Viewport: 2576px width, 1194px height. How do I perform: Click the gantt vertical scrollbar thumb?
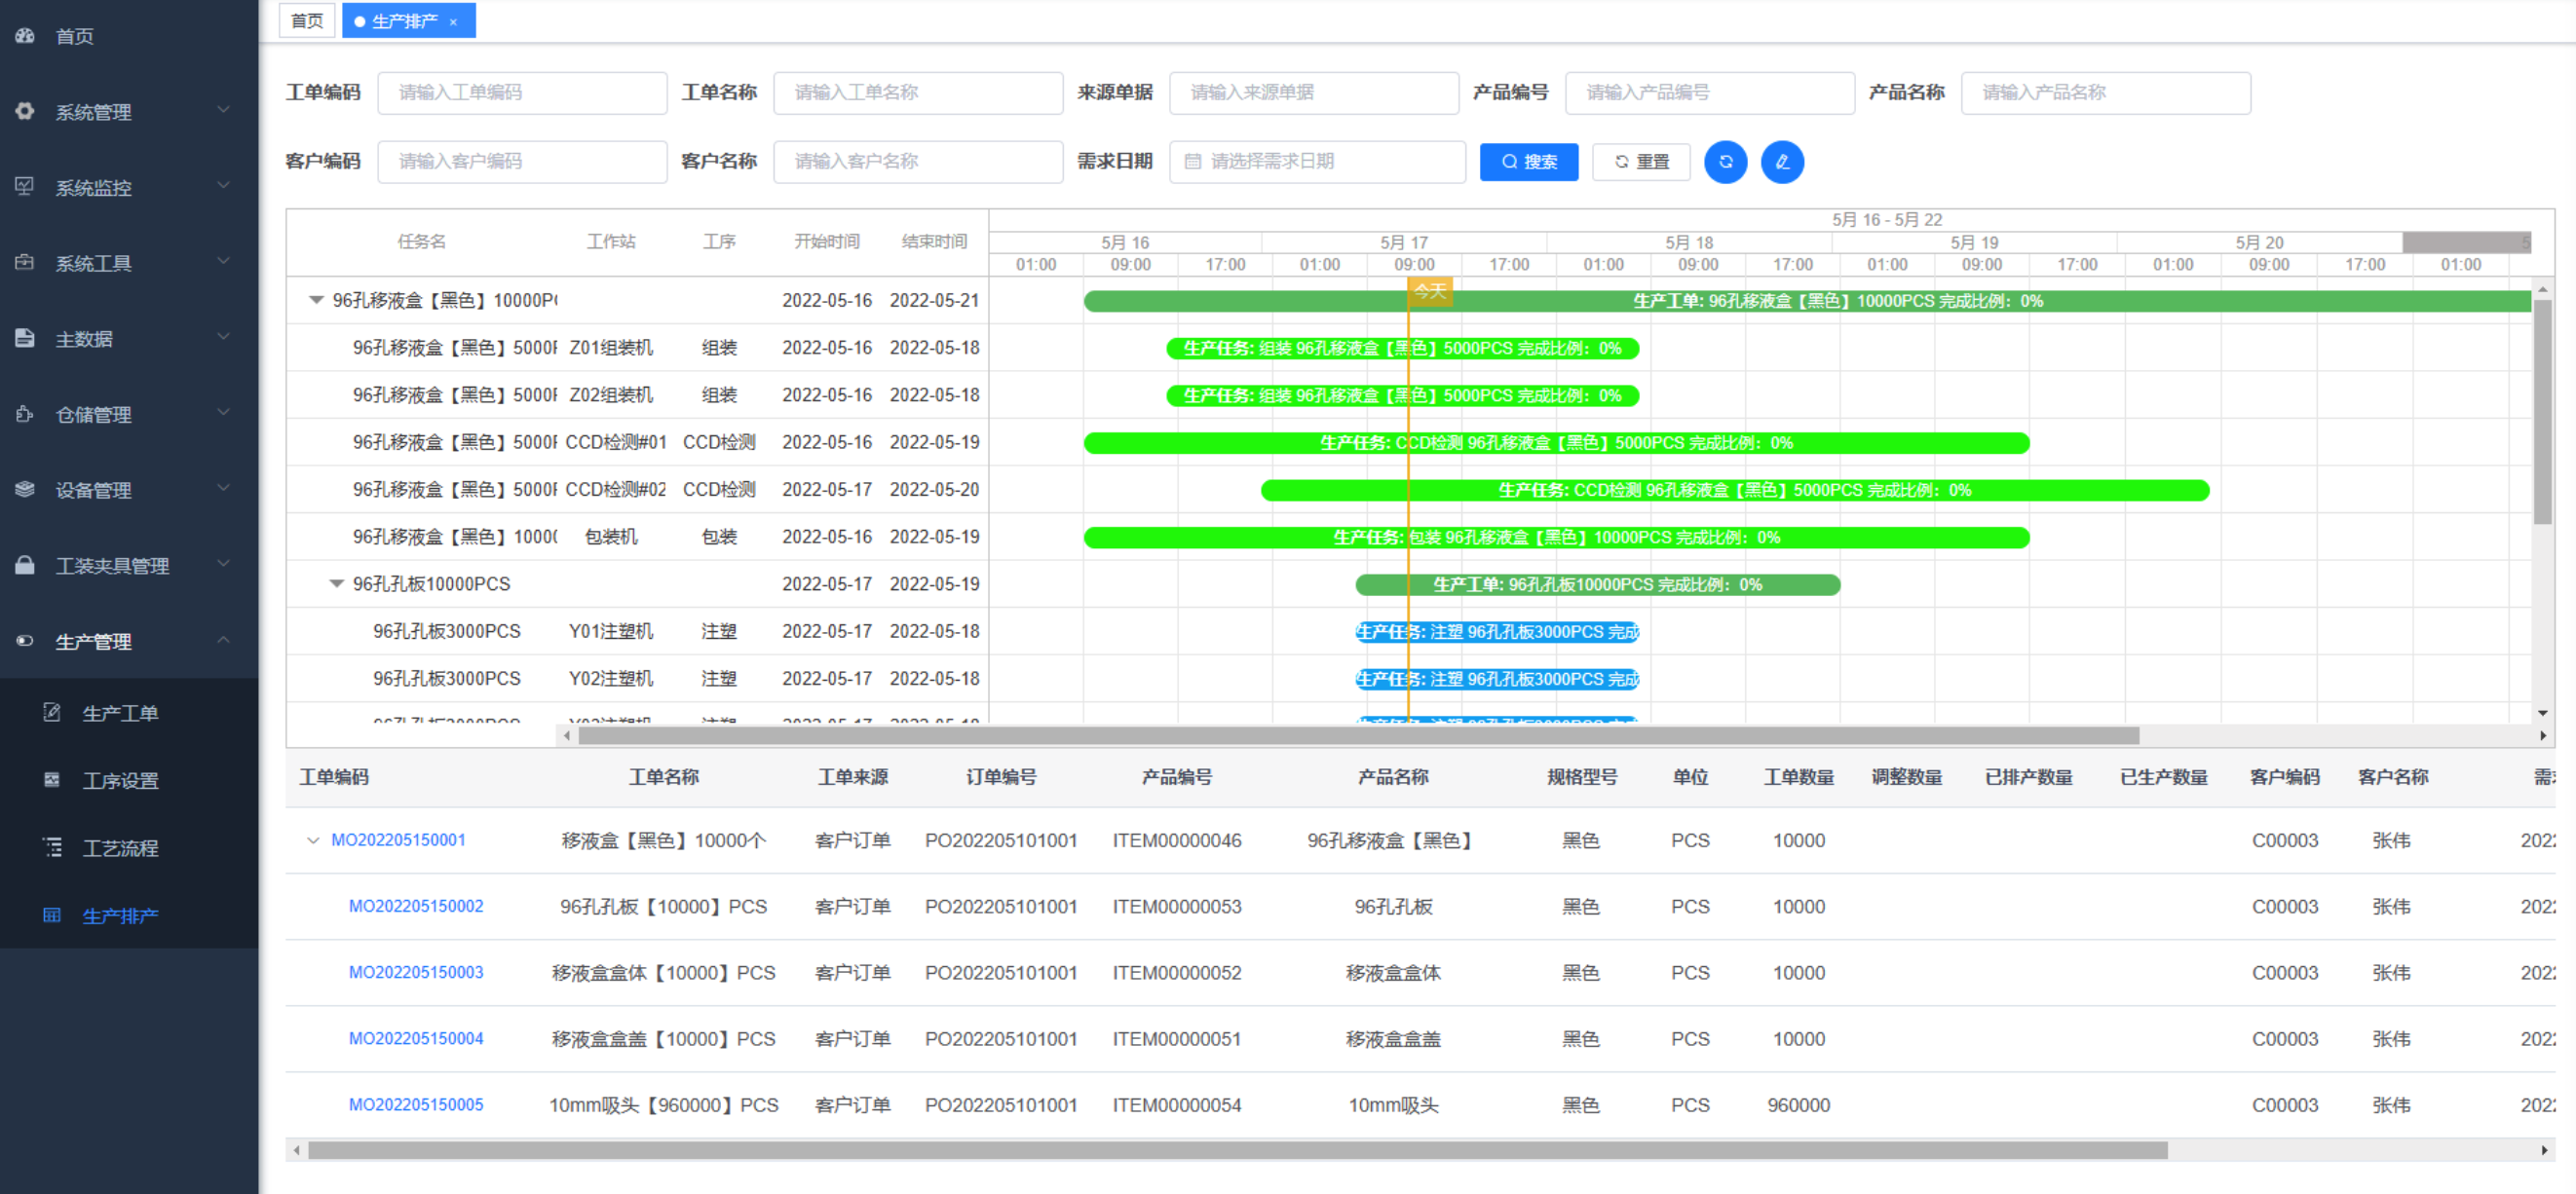coord(2542,411)
